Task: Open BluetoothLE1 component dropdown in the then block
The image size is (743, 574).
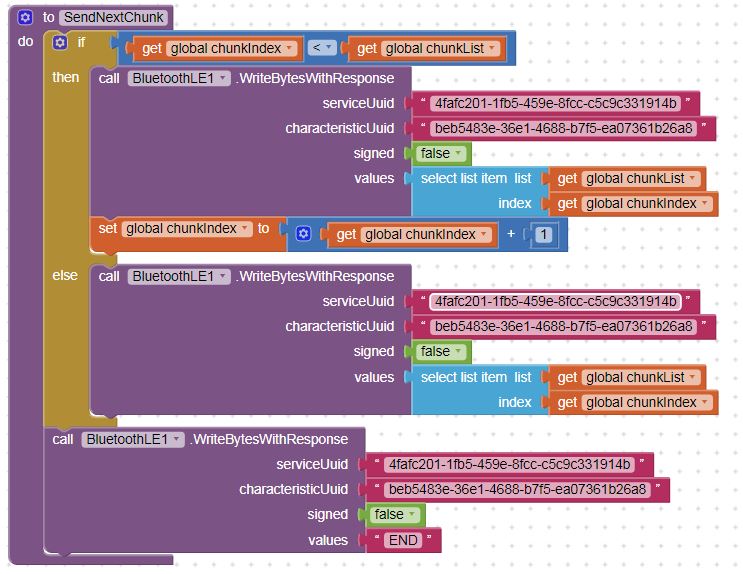Action: (x=179, y=78)
